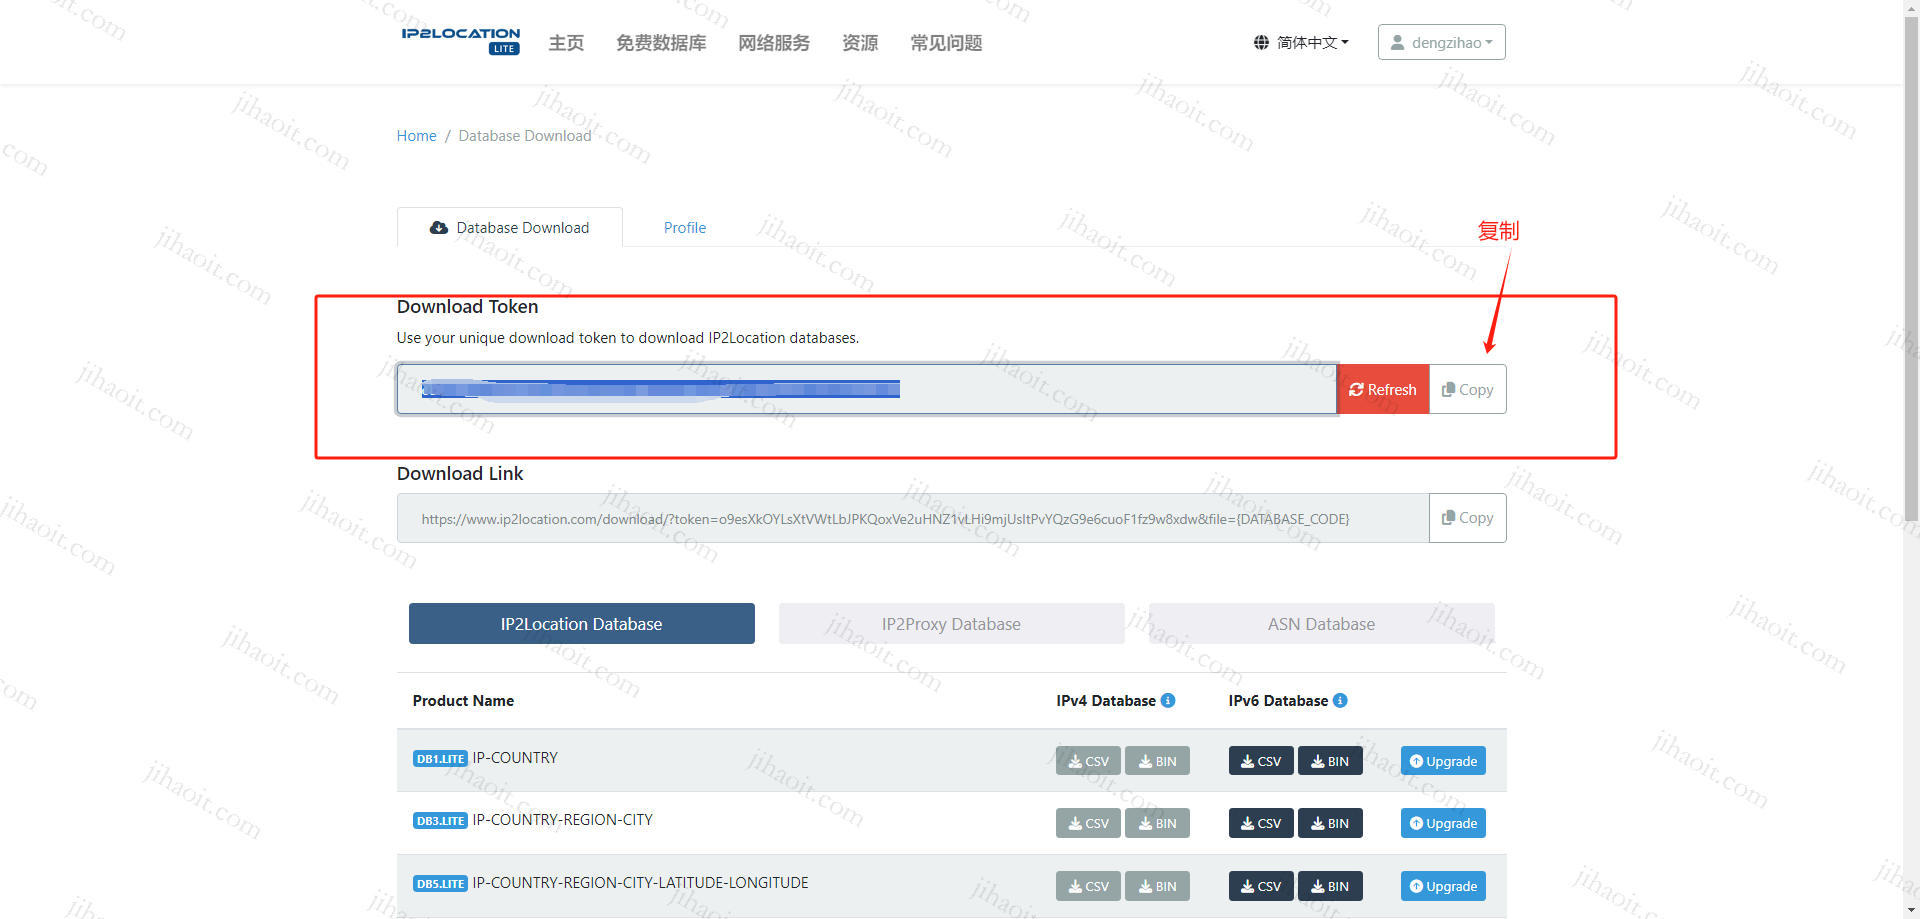The width and height of the screenshot is (1920, 919).
Task: Upgrade the IP-COUNTRY-REGION-CITY database
Action: [x=1443, y=823]
